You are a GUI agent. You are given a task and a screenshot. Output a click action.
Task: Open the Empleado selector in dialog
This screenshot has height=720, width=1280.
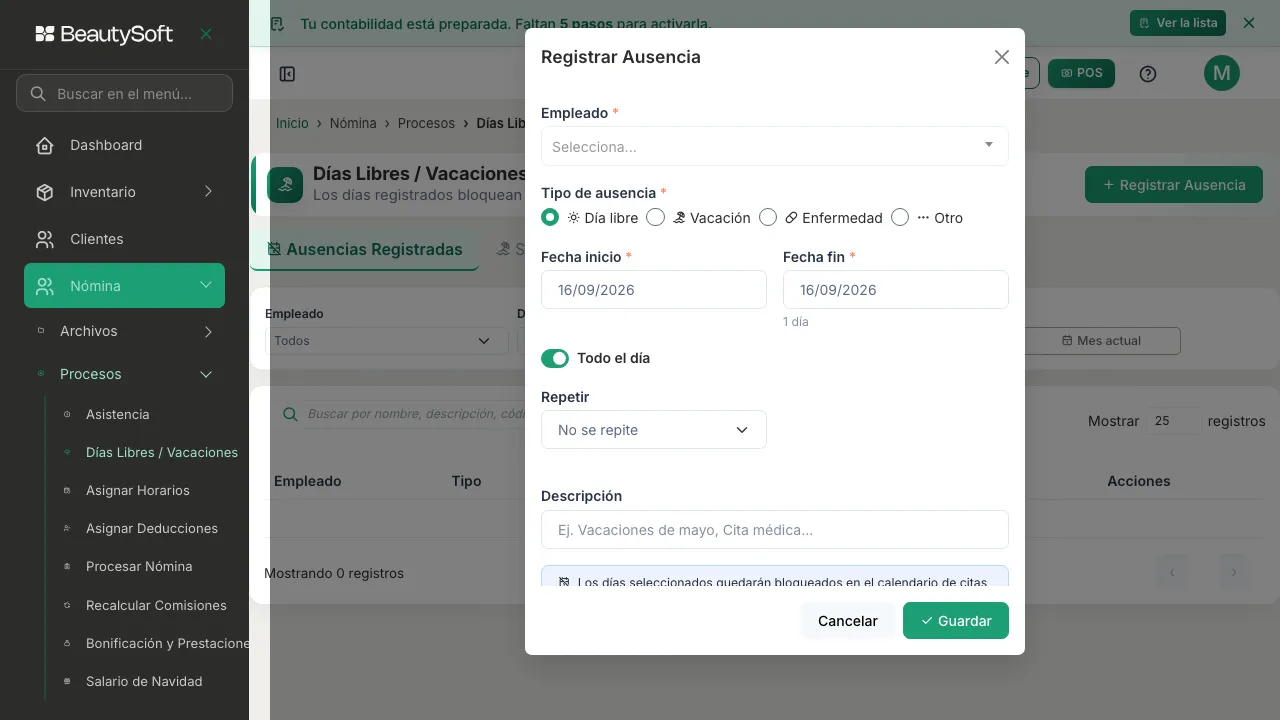click(x=775, y=146)
